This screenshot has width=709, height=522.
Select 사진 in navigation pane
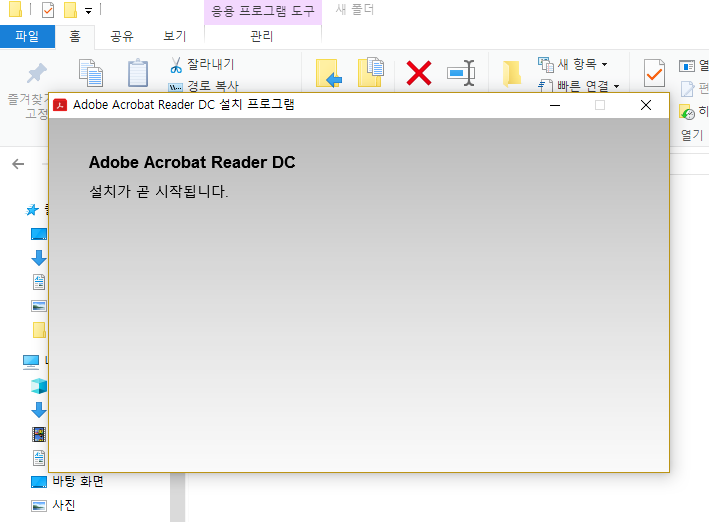point(52,505)
